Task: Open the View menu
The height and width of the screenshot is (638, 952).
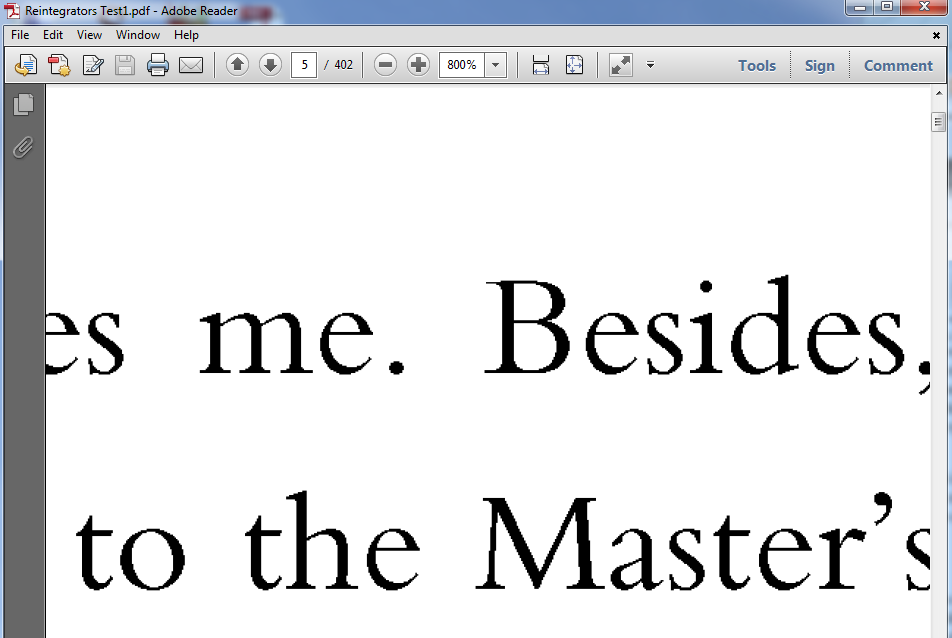Action: click(x=90, y=35)
